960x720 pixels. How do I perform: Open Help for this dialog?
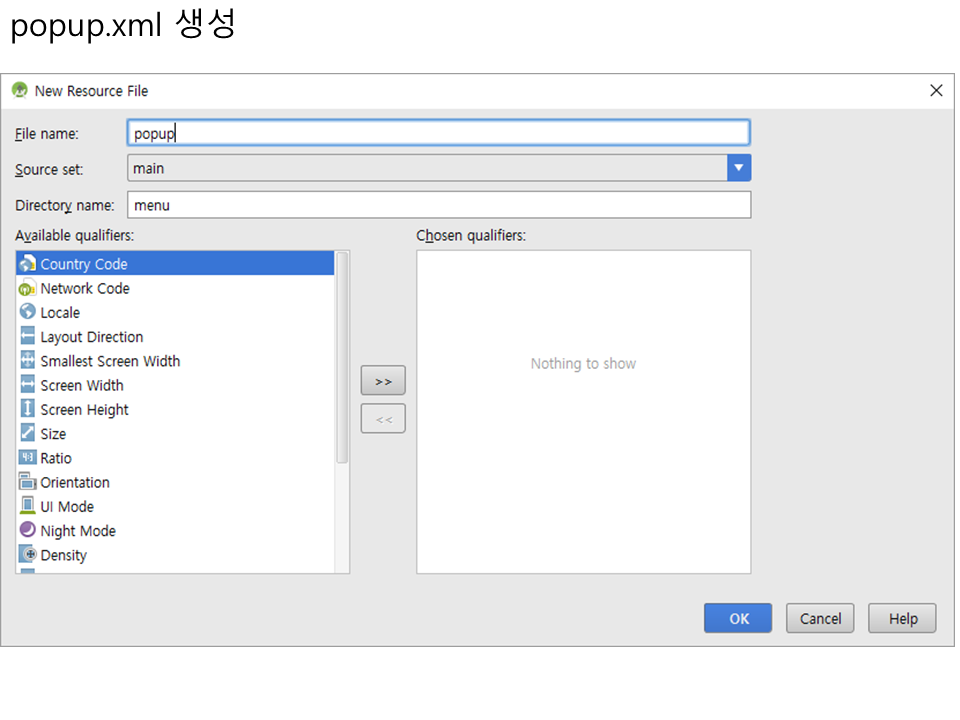(x=902, y=618)
